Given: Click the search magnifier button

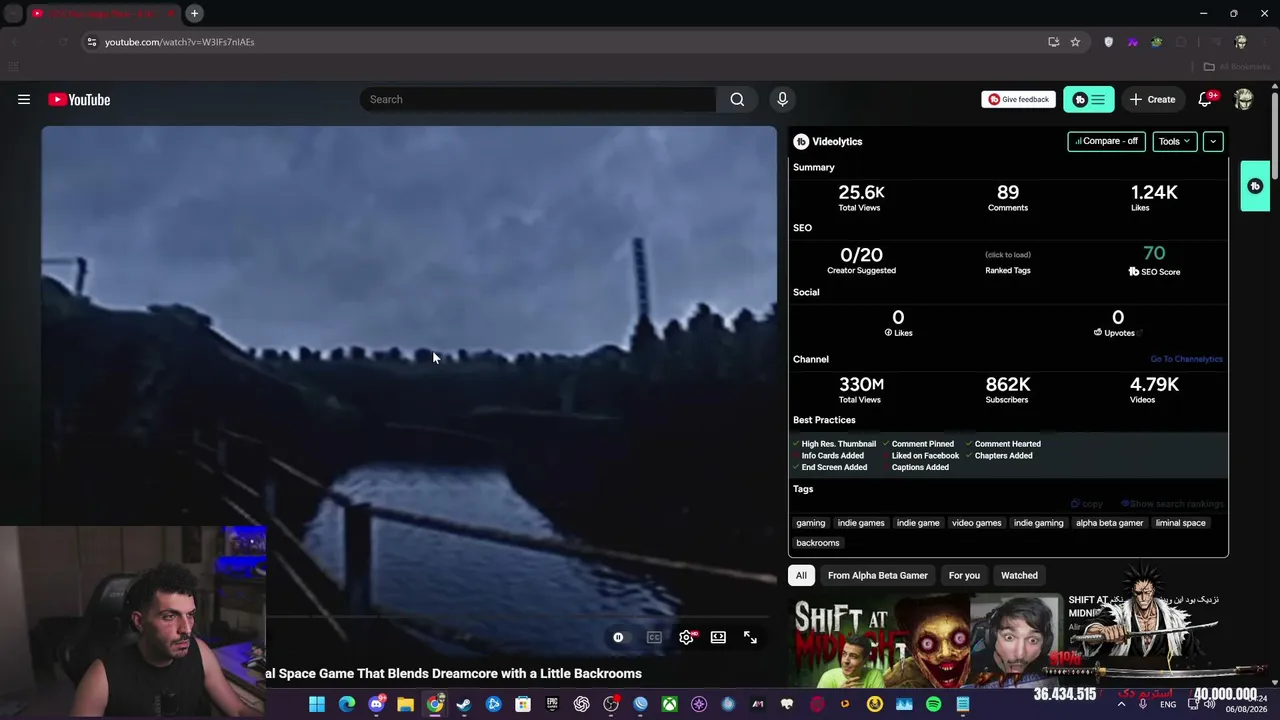Looking at the screenshot, I should (737, 99).
